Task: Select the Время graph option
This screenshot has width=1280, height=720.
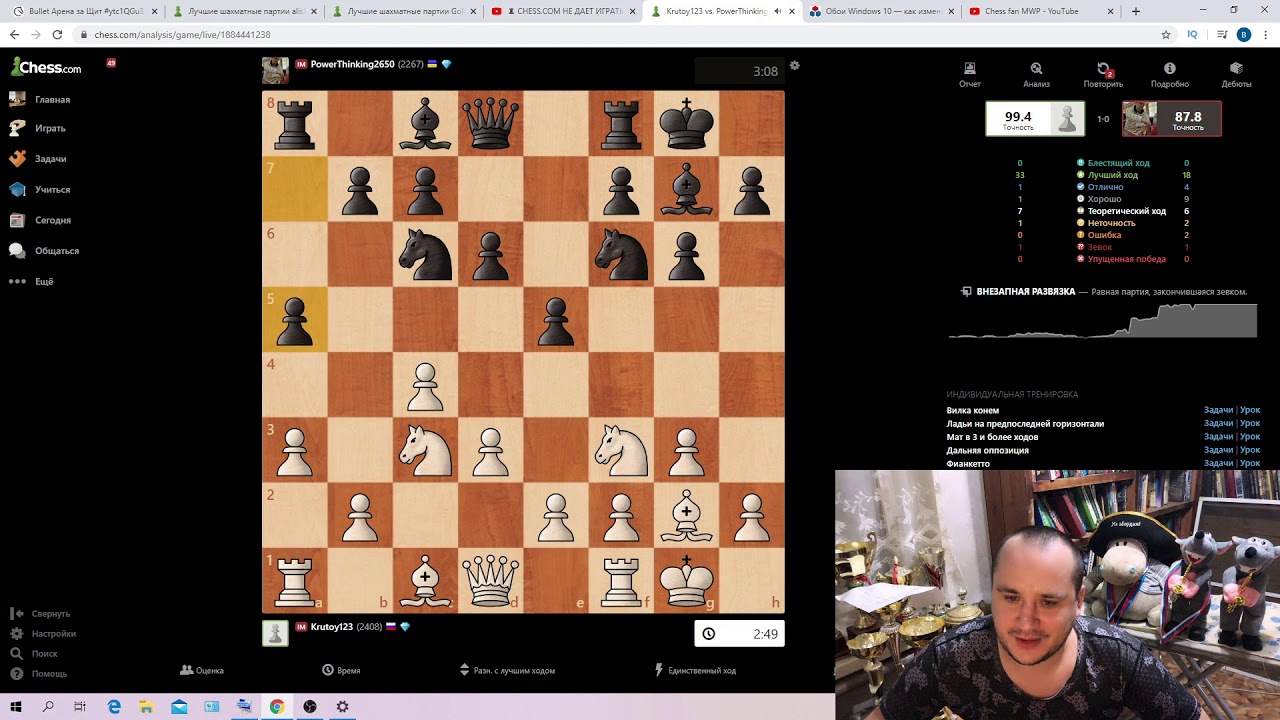Action: coord(341,670)
